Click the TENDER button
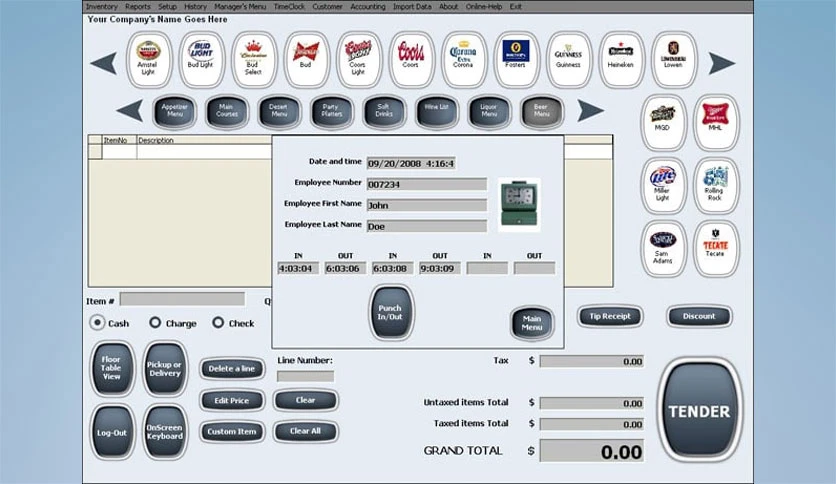 699,410
